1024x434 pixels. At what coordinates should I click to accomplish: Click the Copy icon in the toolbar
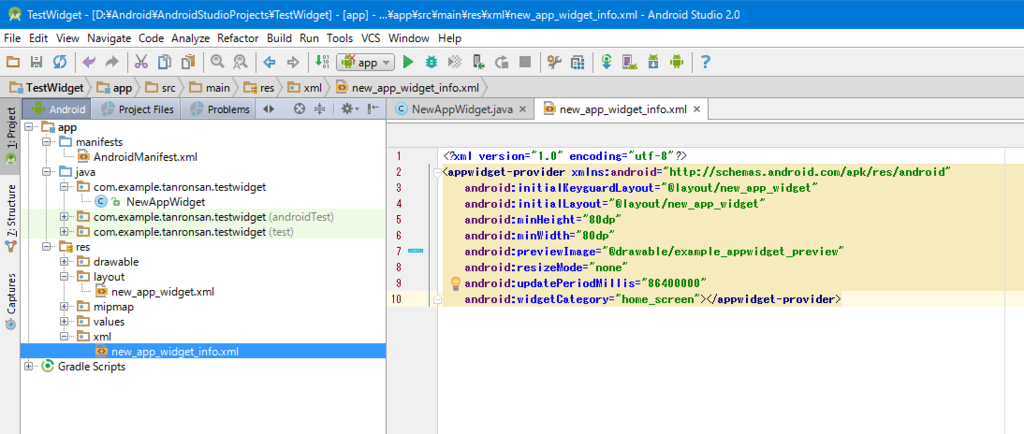165,63
